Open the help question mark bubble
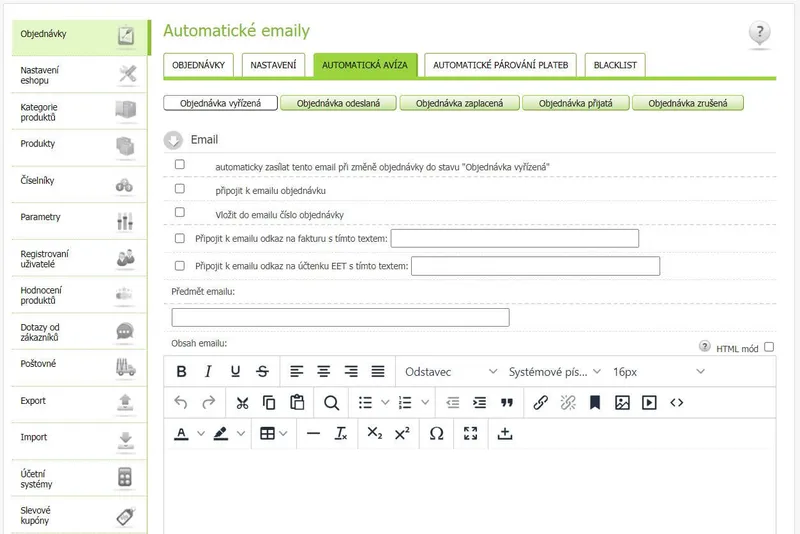Viewport: 800px width, 534px height. [x=759, y=33]
